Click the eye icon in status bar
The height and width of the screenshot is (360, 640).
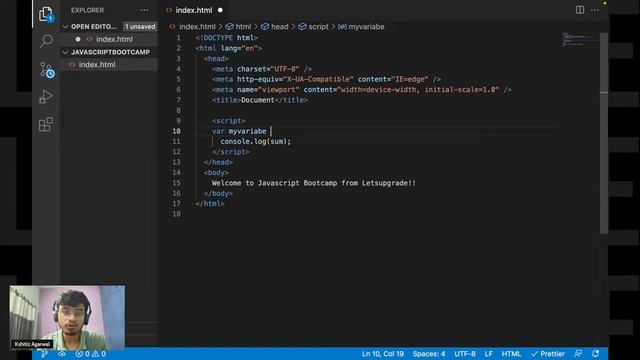(x=62, y=354)
